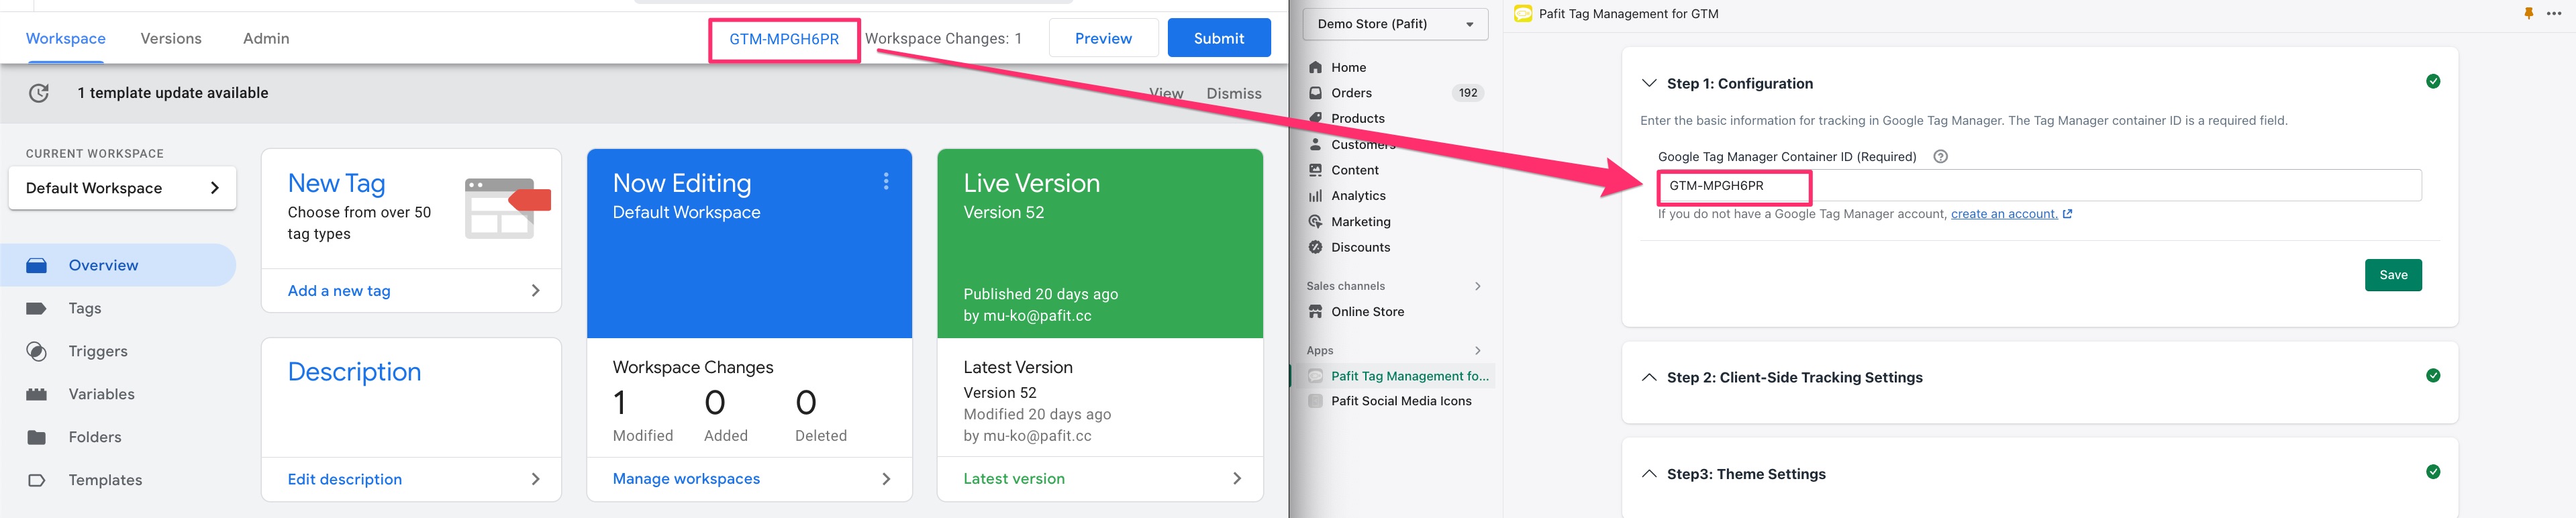Click the Edit description chevron arrow
2576x518 pixels.
pyautogui.click(x=536, y=480)
